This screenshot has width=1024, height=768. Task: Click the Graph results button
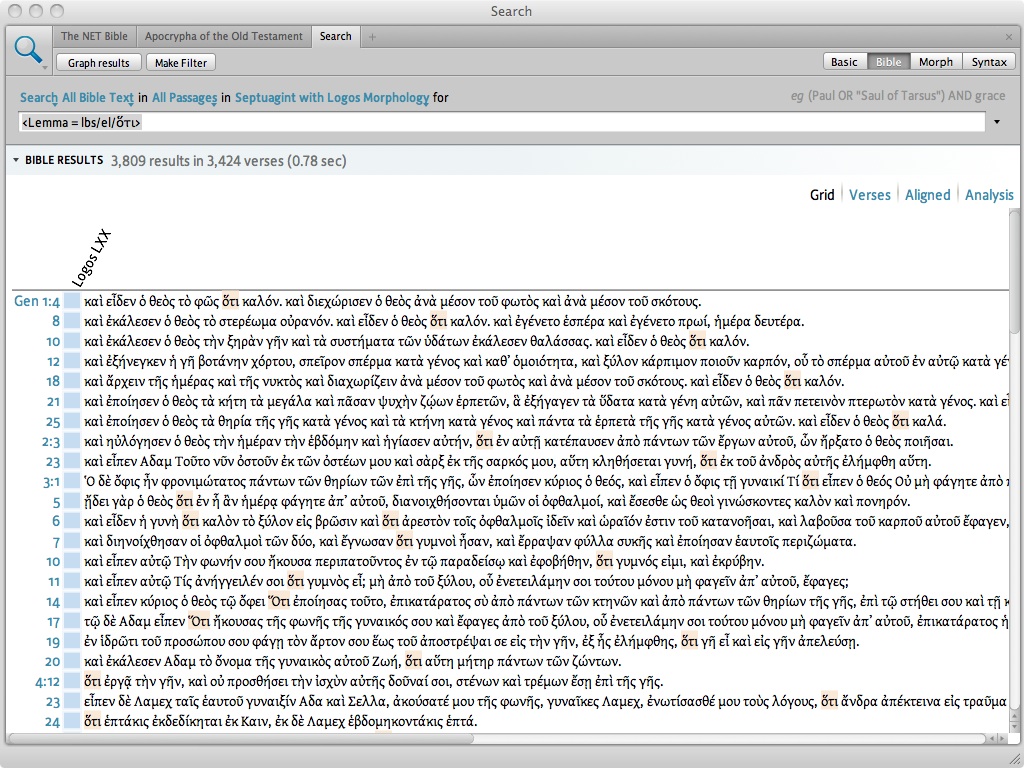click(99, 63)
